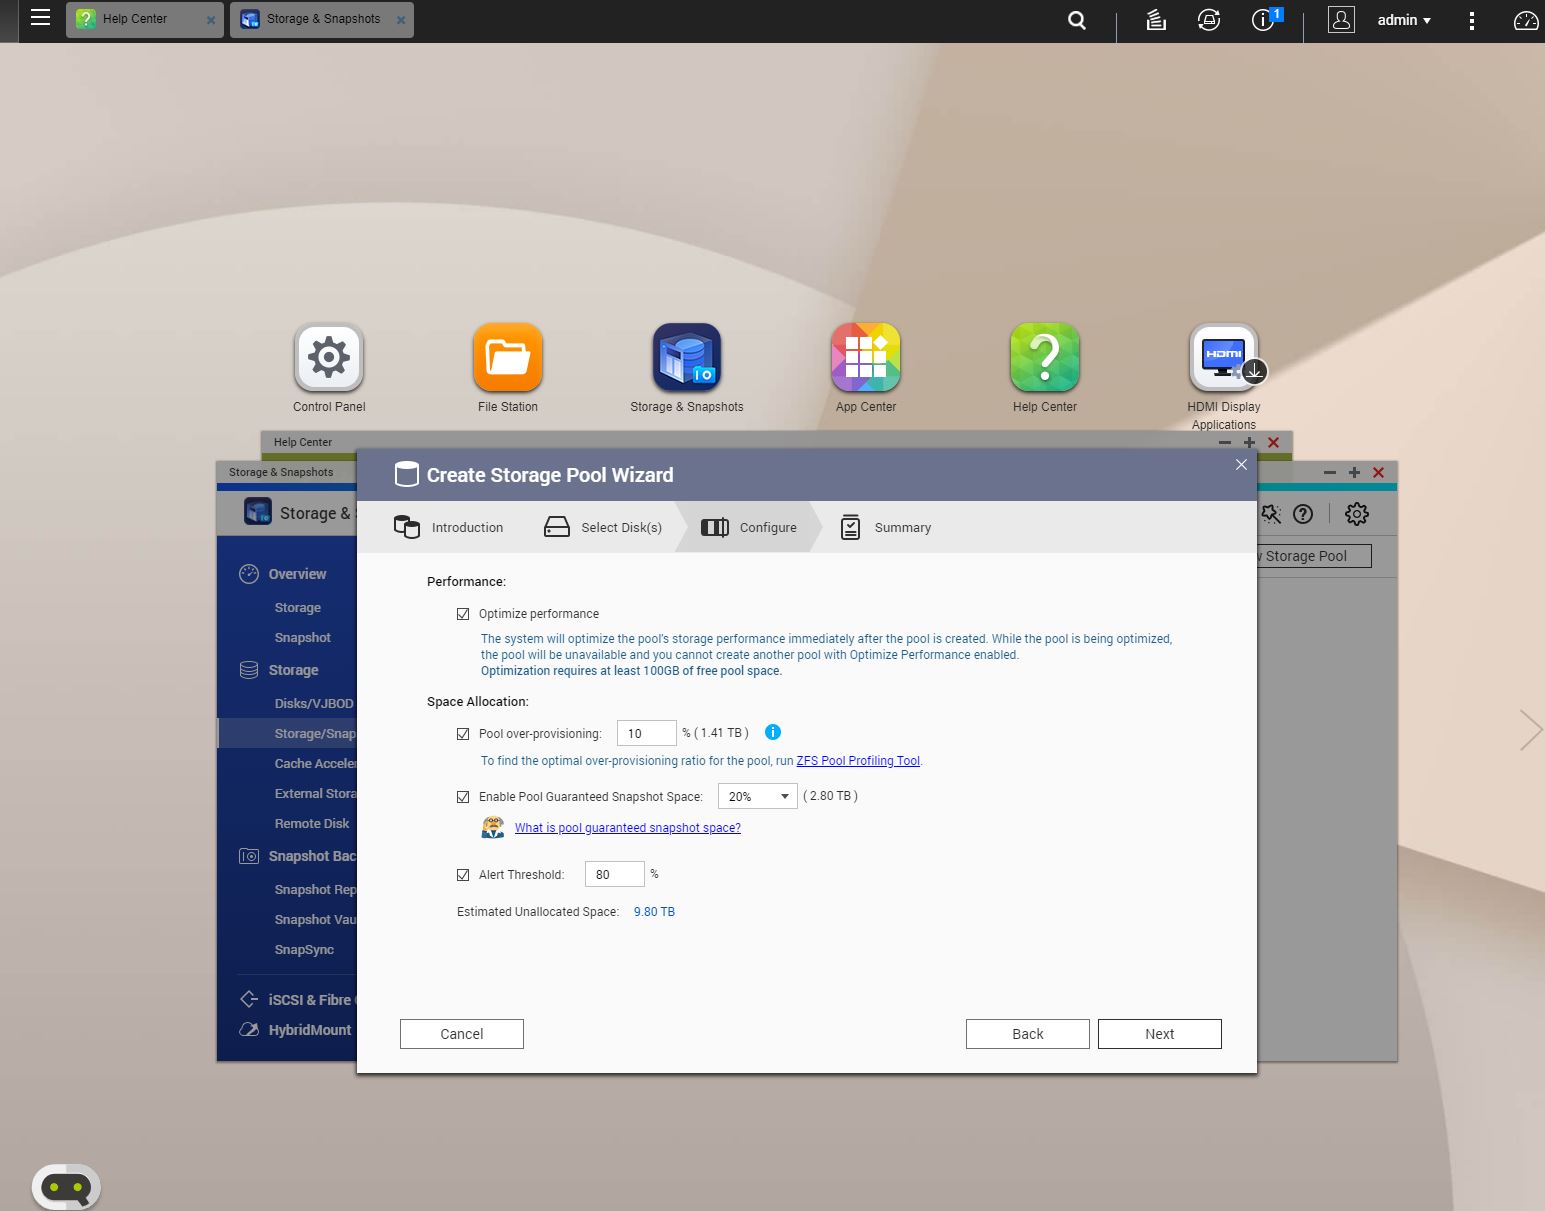Click the Alert Threshold percentage field
This screenshot has height=1211, width=1545.
point(614,874)
